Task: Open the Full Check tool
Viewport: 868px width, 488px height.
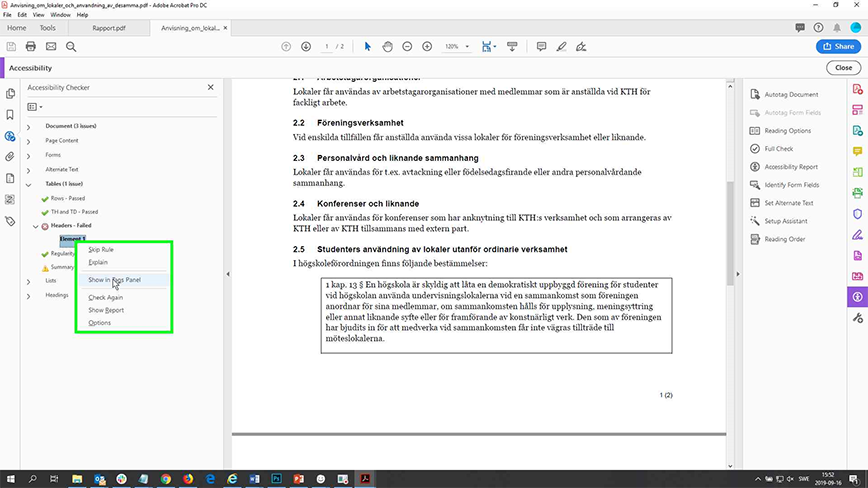Action: point(778,149)
